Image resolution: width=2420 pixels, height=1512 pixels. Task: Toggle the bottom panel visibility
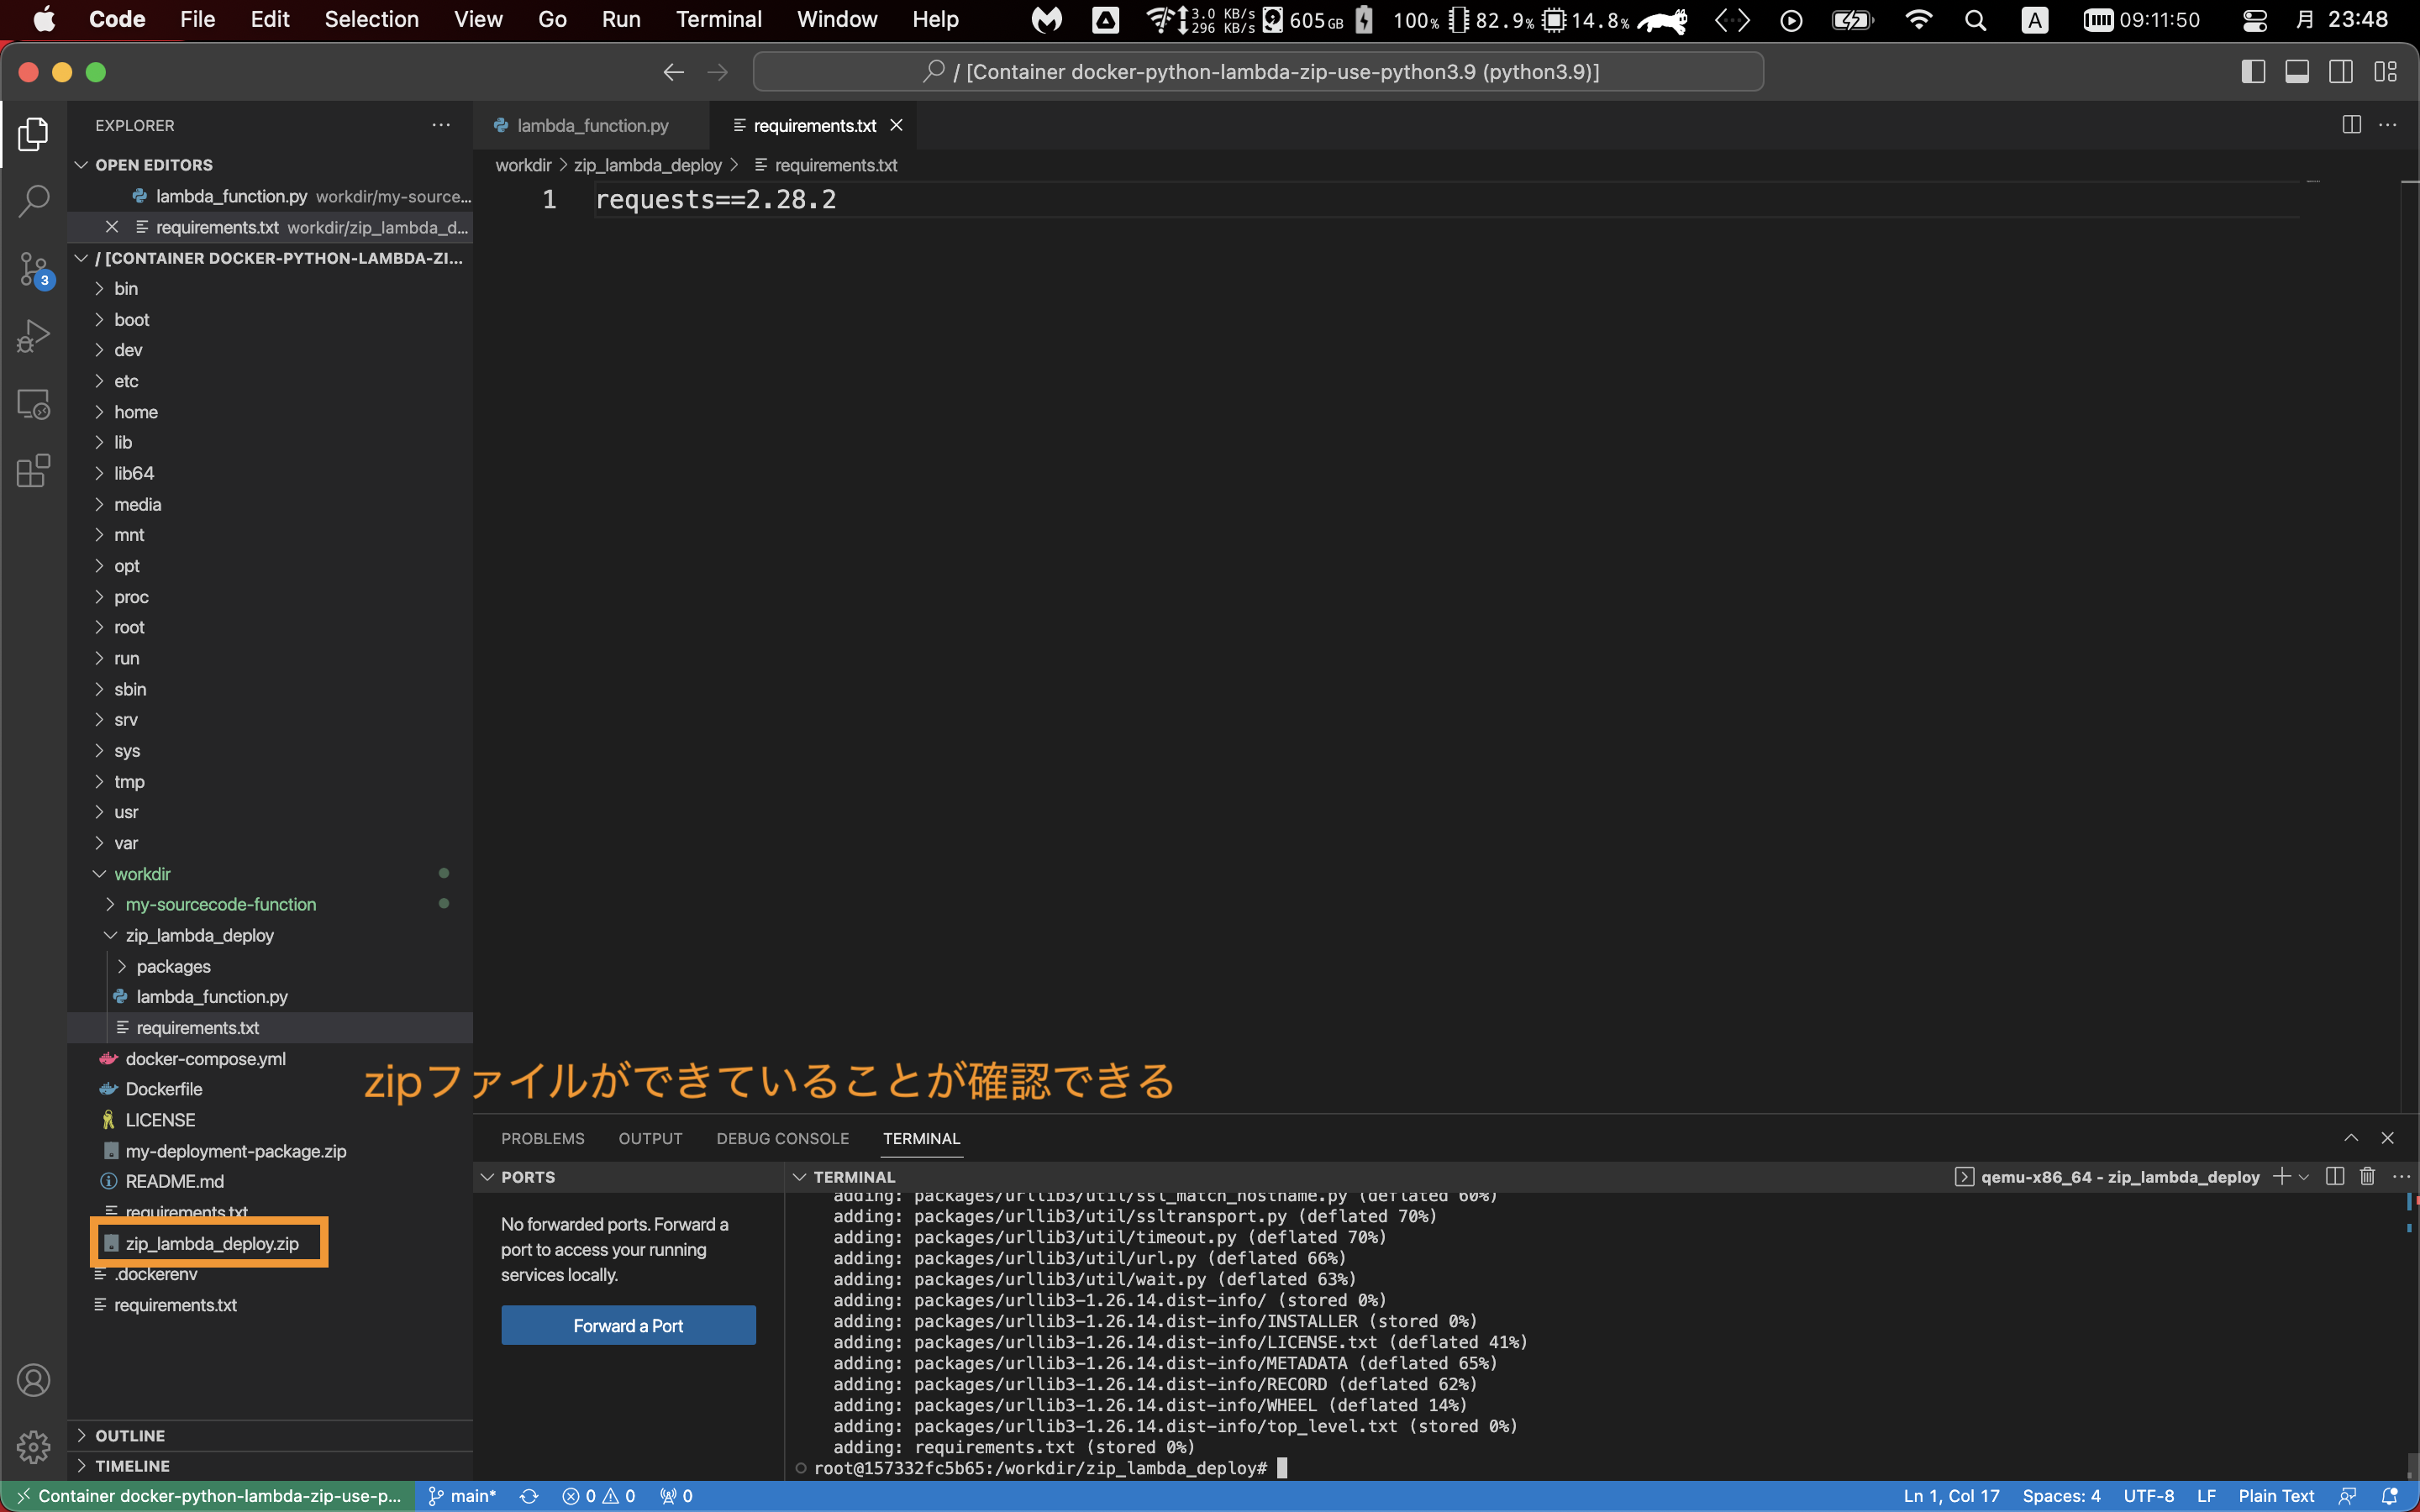tap(2297, 71)
